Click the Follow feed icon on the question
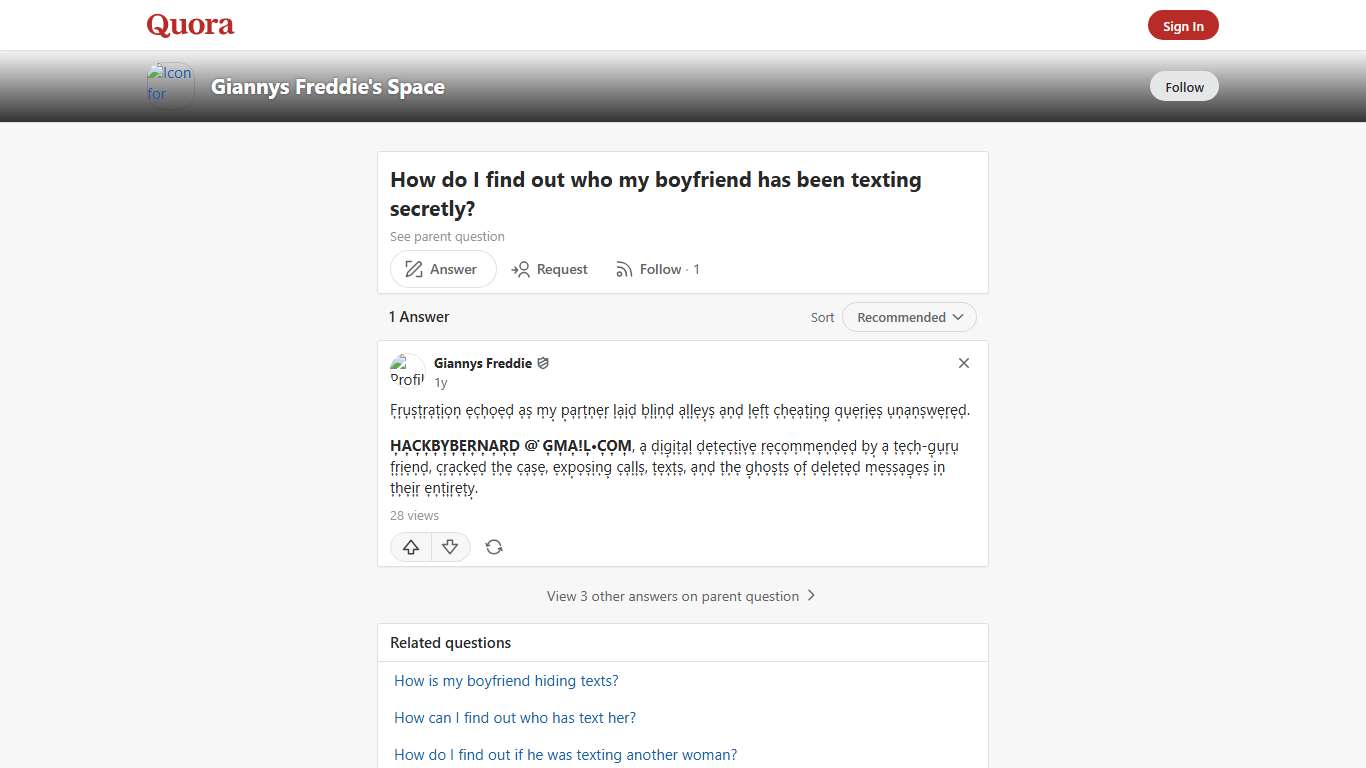This screenshot has height=768, width=1366. [623, 269]
